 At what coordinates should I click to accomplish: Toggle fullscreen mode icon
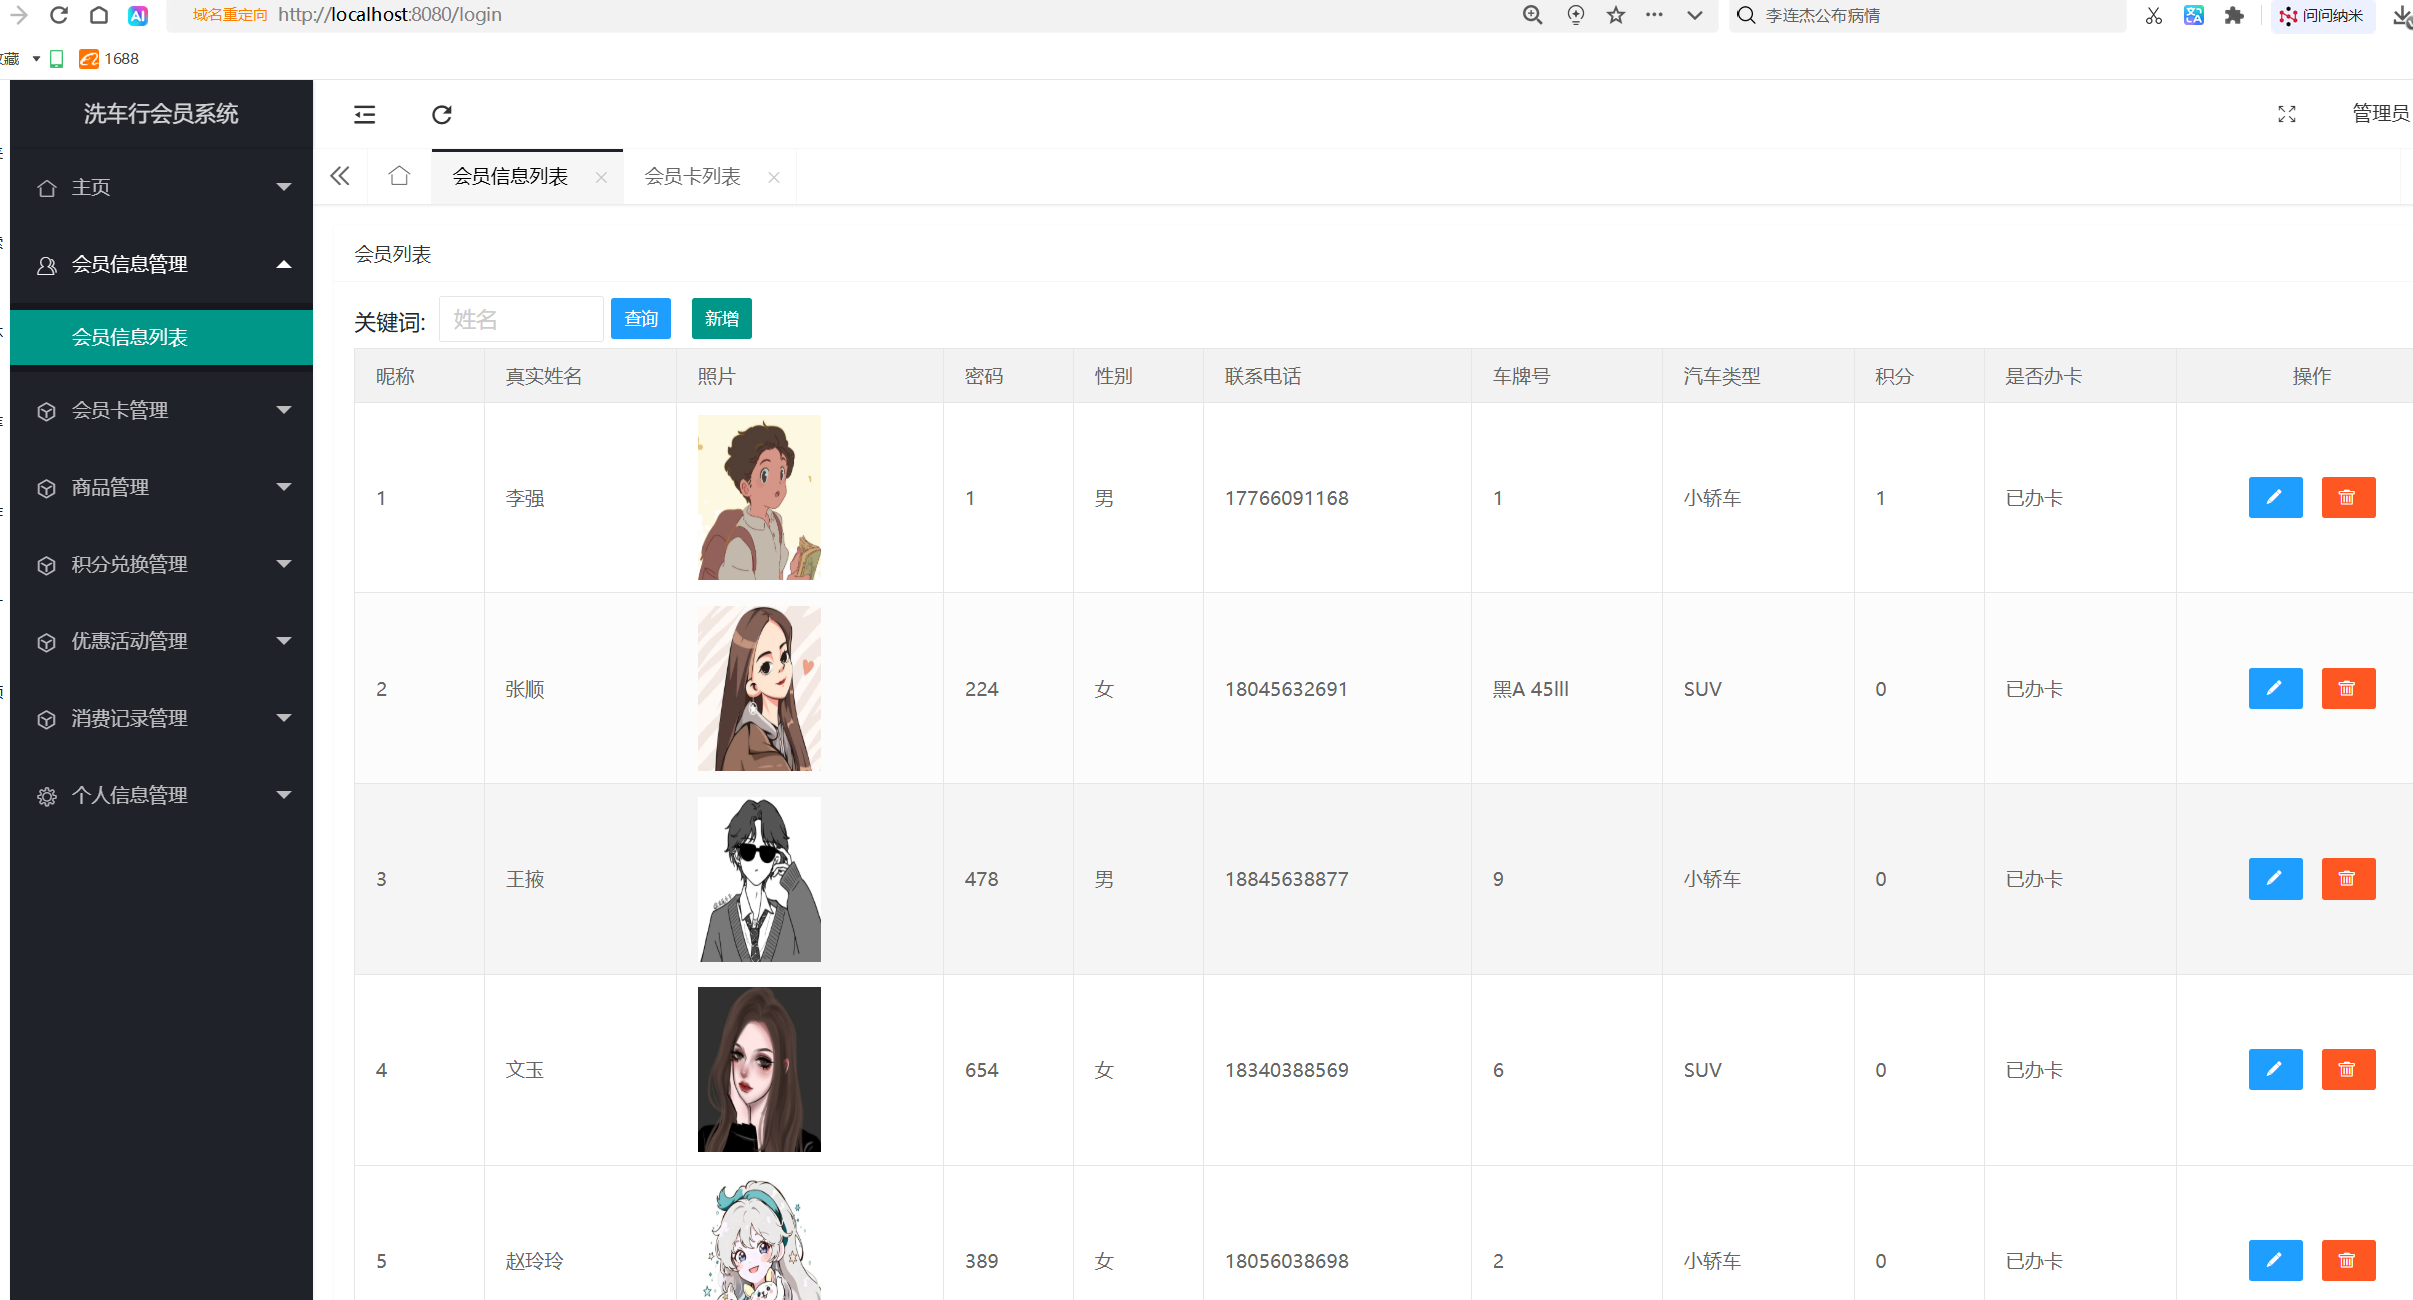coord(2286,114)
